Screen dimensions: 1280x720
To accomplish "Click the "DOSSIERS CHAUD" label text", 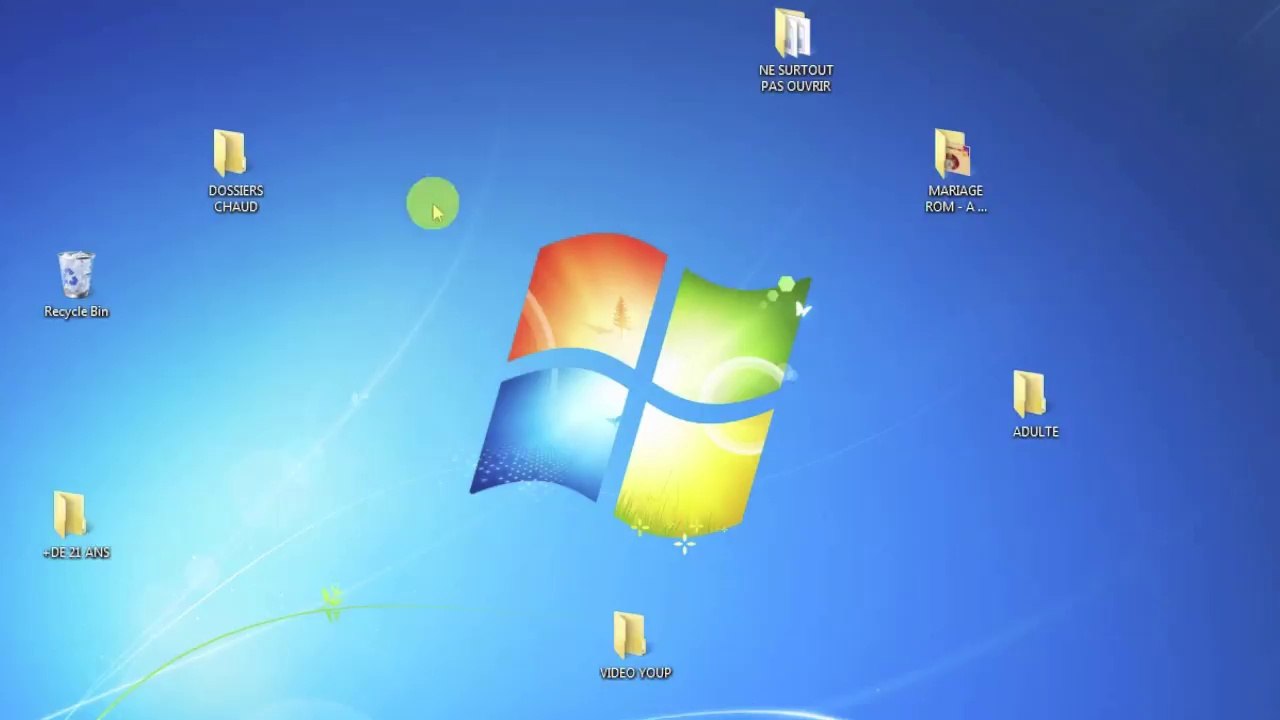I will click(236, 199).
